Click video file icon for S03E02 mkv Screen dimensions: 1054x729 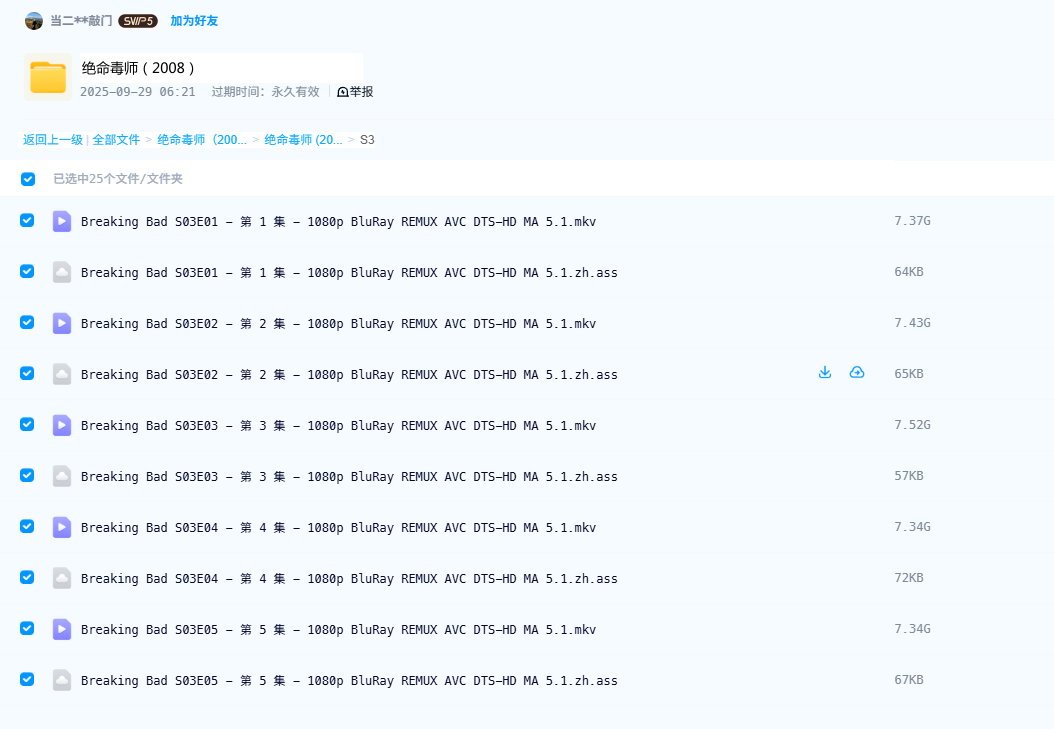click(x=62, y=323)
